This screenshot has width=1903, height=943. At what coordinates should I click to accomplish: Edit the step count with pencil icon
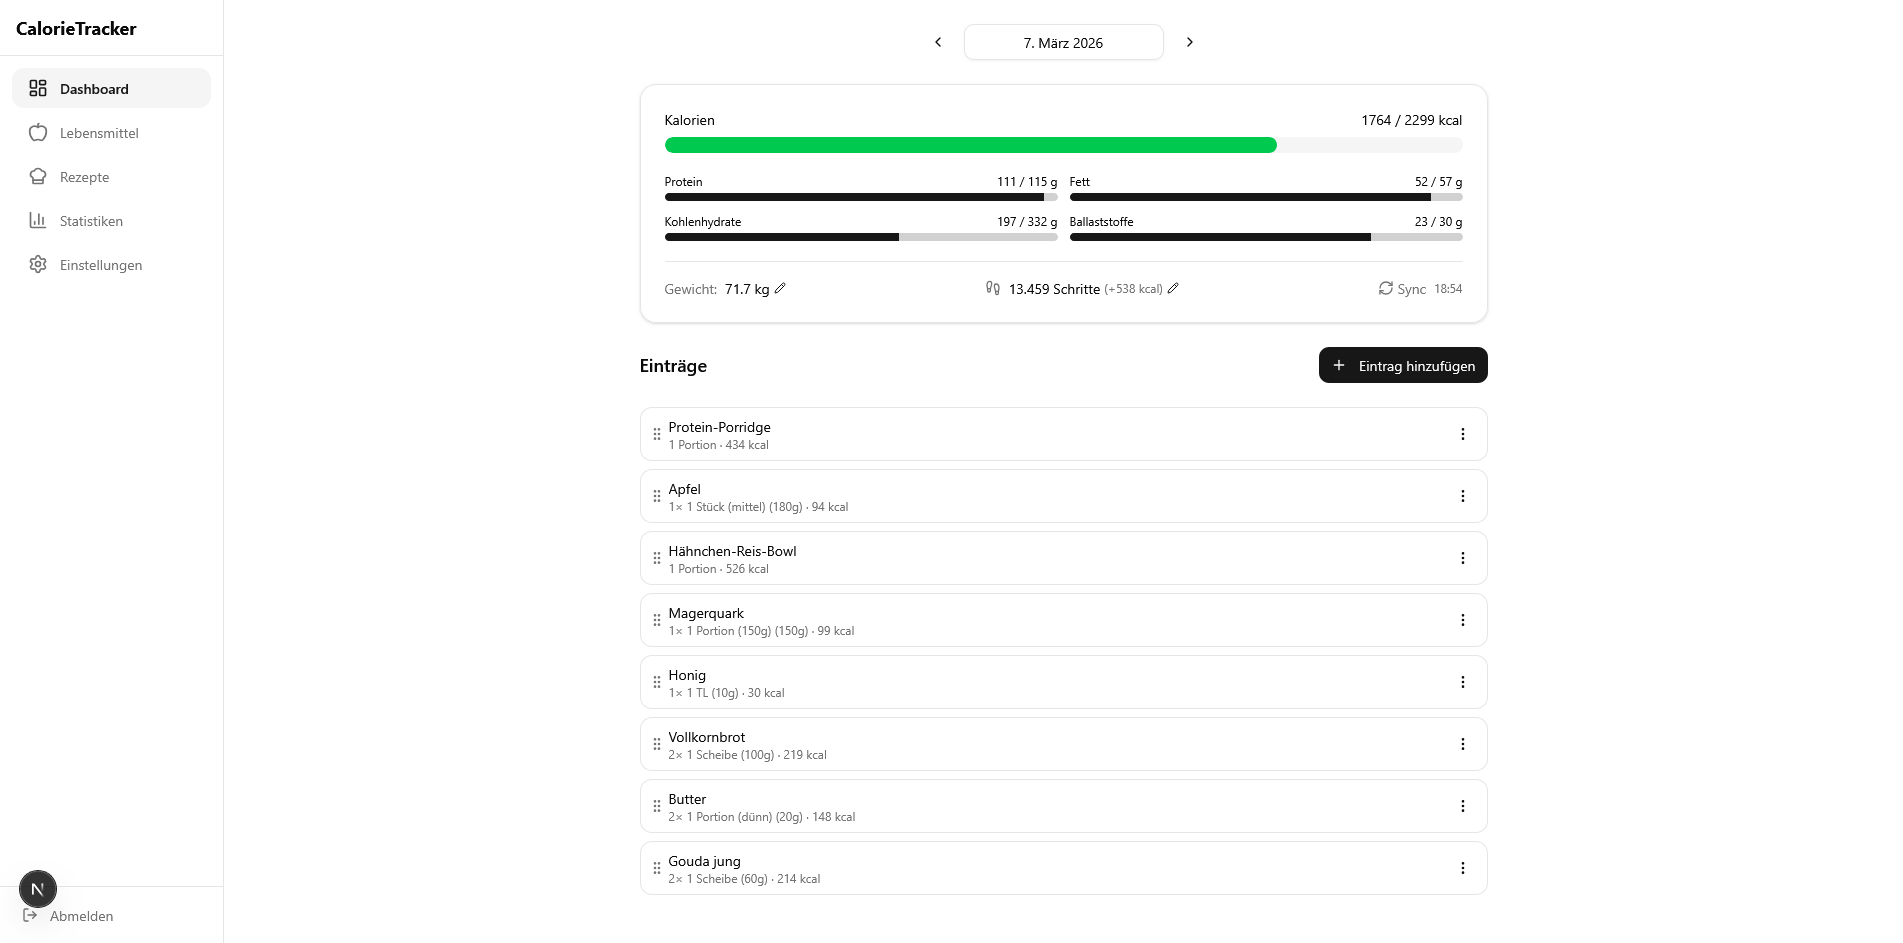point(1173,288)
